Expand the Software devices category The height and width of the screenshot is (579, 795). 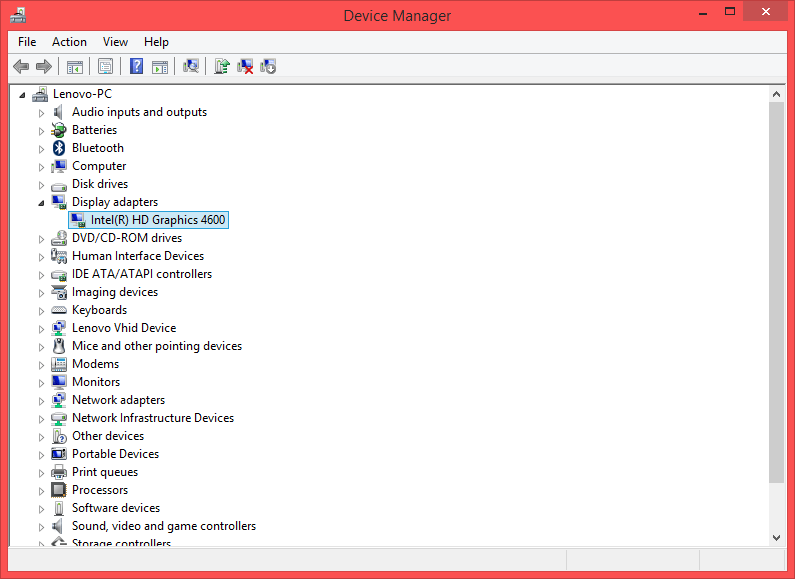point(42,509)
